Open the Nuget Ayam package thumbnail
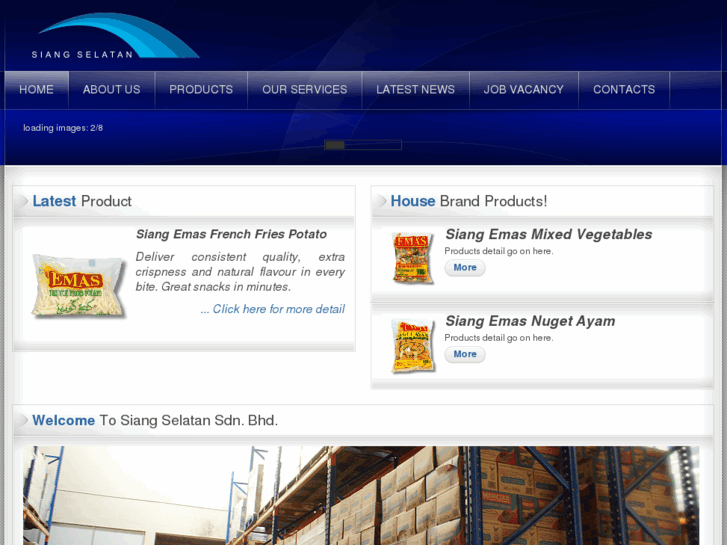The image size is (727, 545). [x=413, y=345]
